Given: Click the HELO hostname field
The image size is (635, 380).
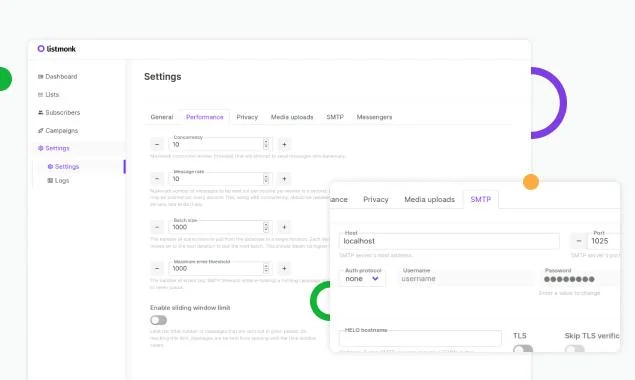Looking at the screenshot, I should (x=420, y=338).
